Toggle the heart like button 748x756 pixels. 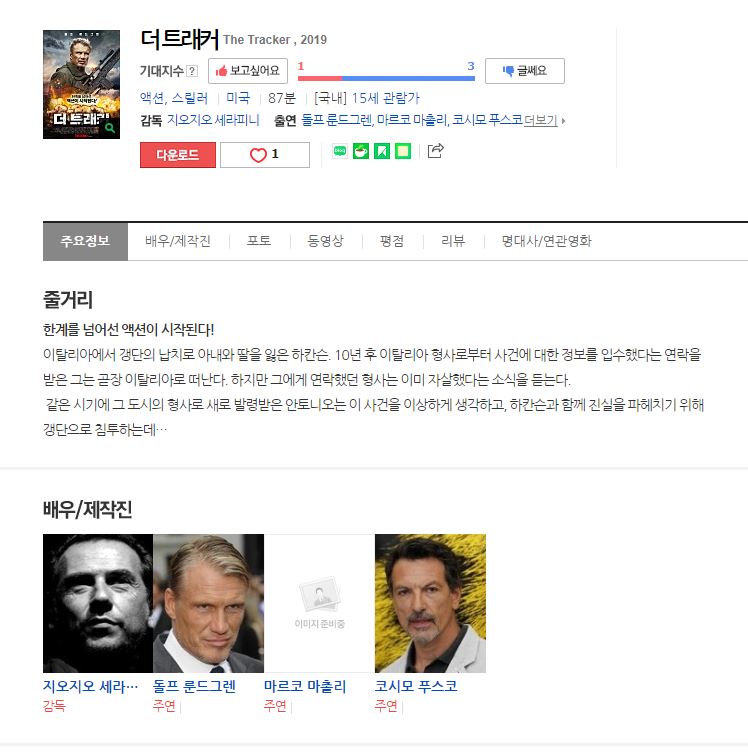(x=265, y=155)
